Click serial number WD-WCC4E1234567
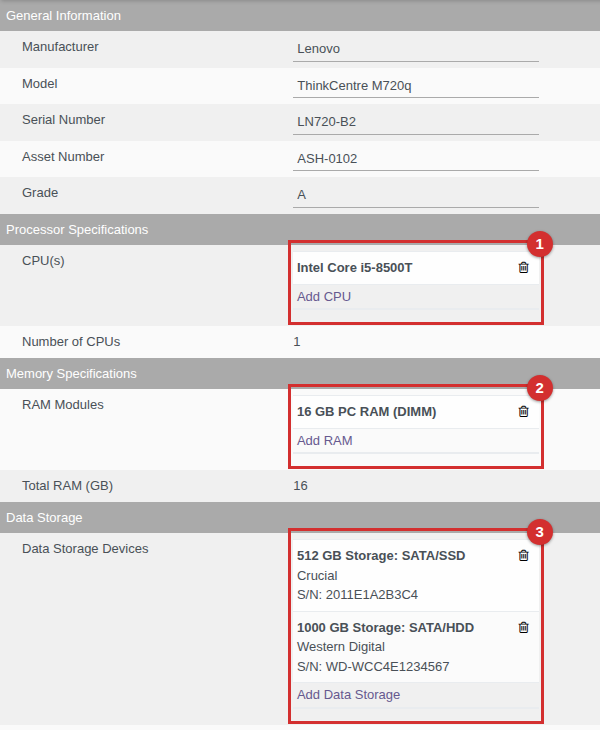Image resolution: width=600 pixels, height=730 pixels. tap(387, 667)
